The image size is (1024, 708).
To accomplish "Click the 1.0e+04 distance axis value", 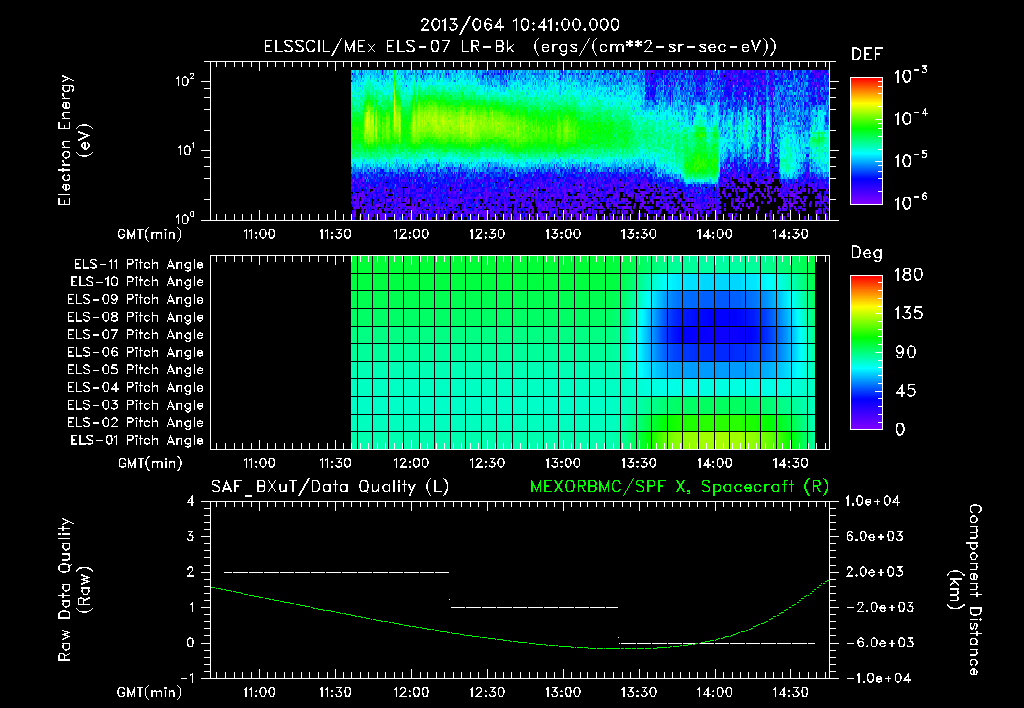I will 872,501.
